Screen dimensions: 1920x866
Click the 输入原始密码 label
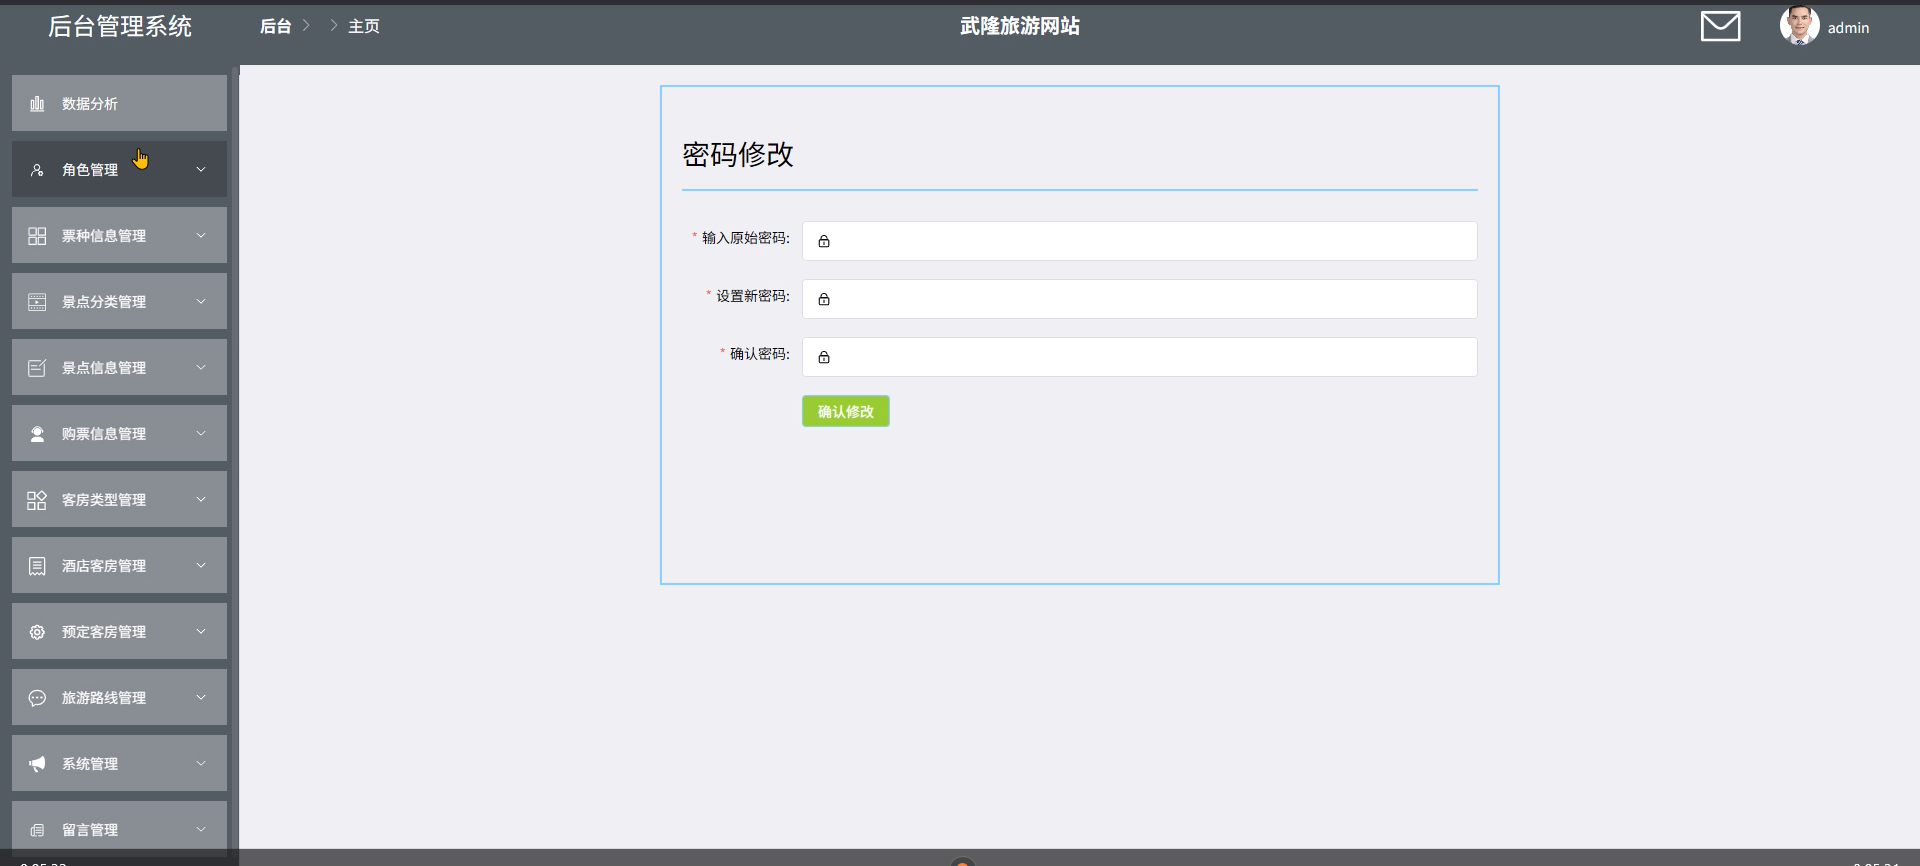pyautogui.click(x=745, y=238)
